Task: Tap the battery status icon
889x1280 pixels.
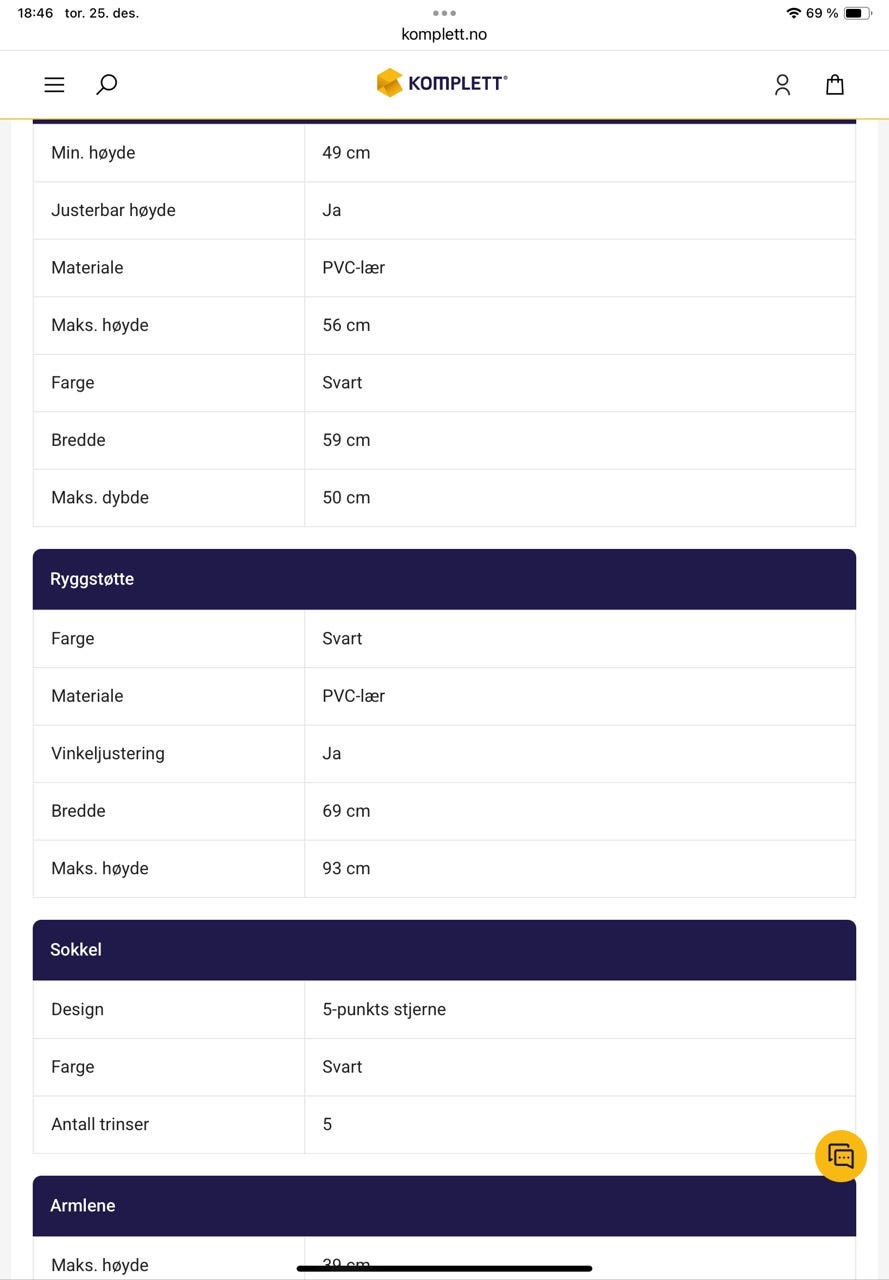Action: tap(857, 13)
